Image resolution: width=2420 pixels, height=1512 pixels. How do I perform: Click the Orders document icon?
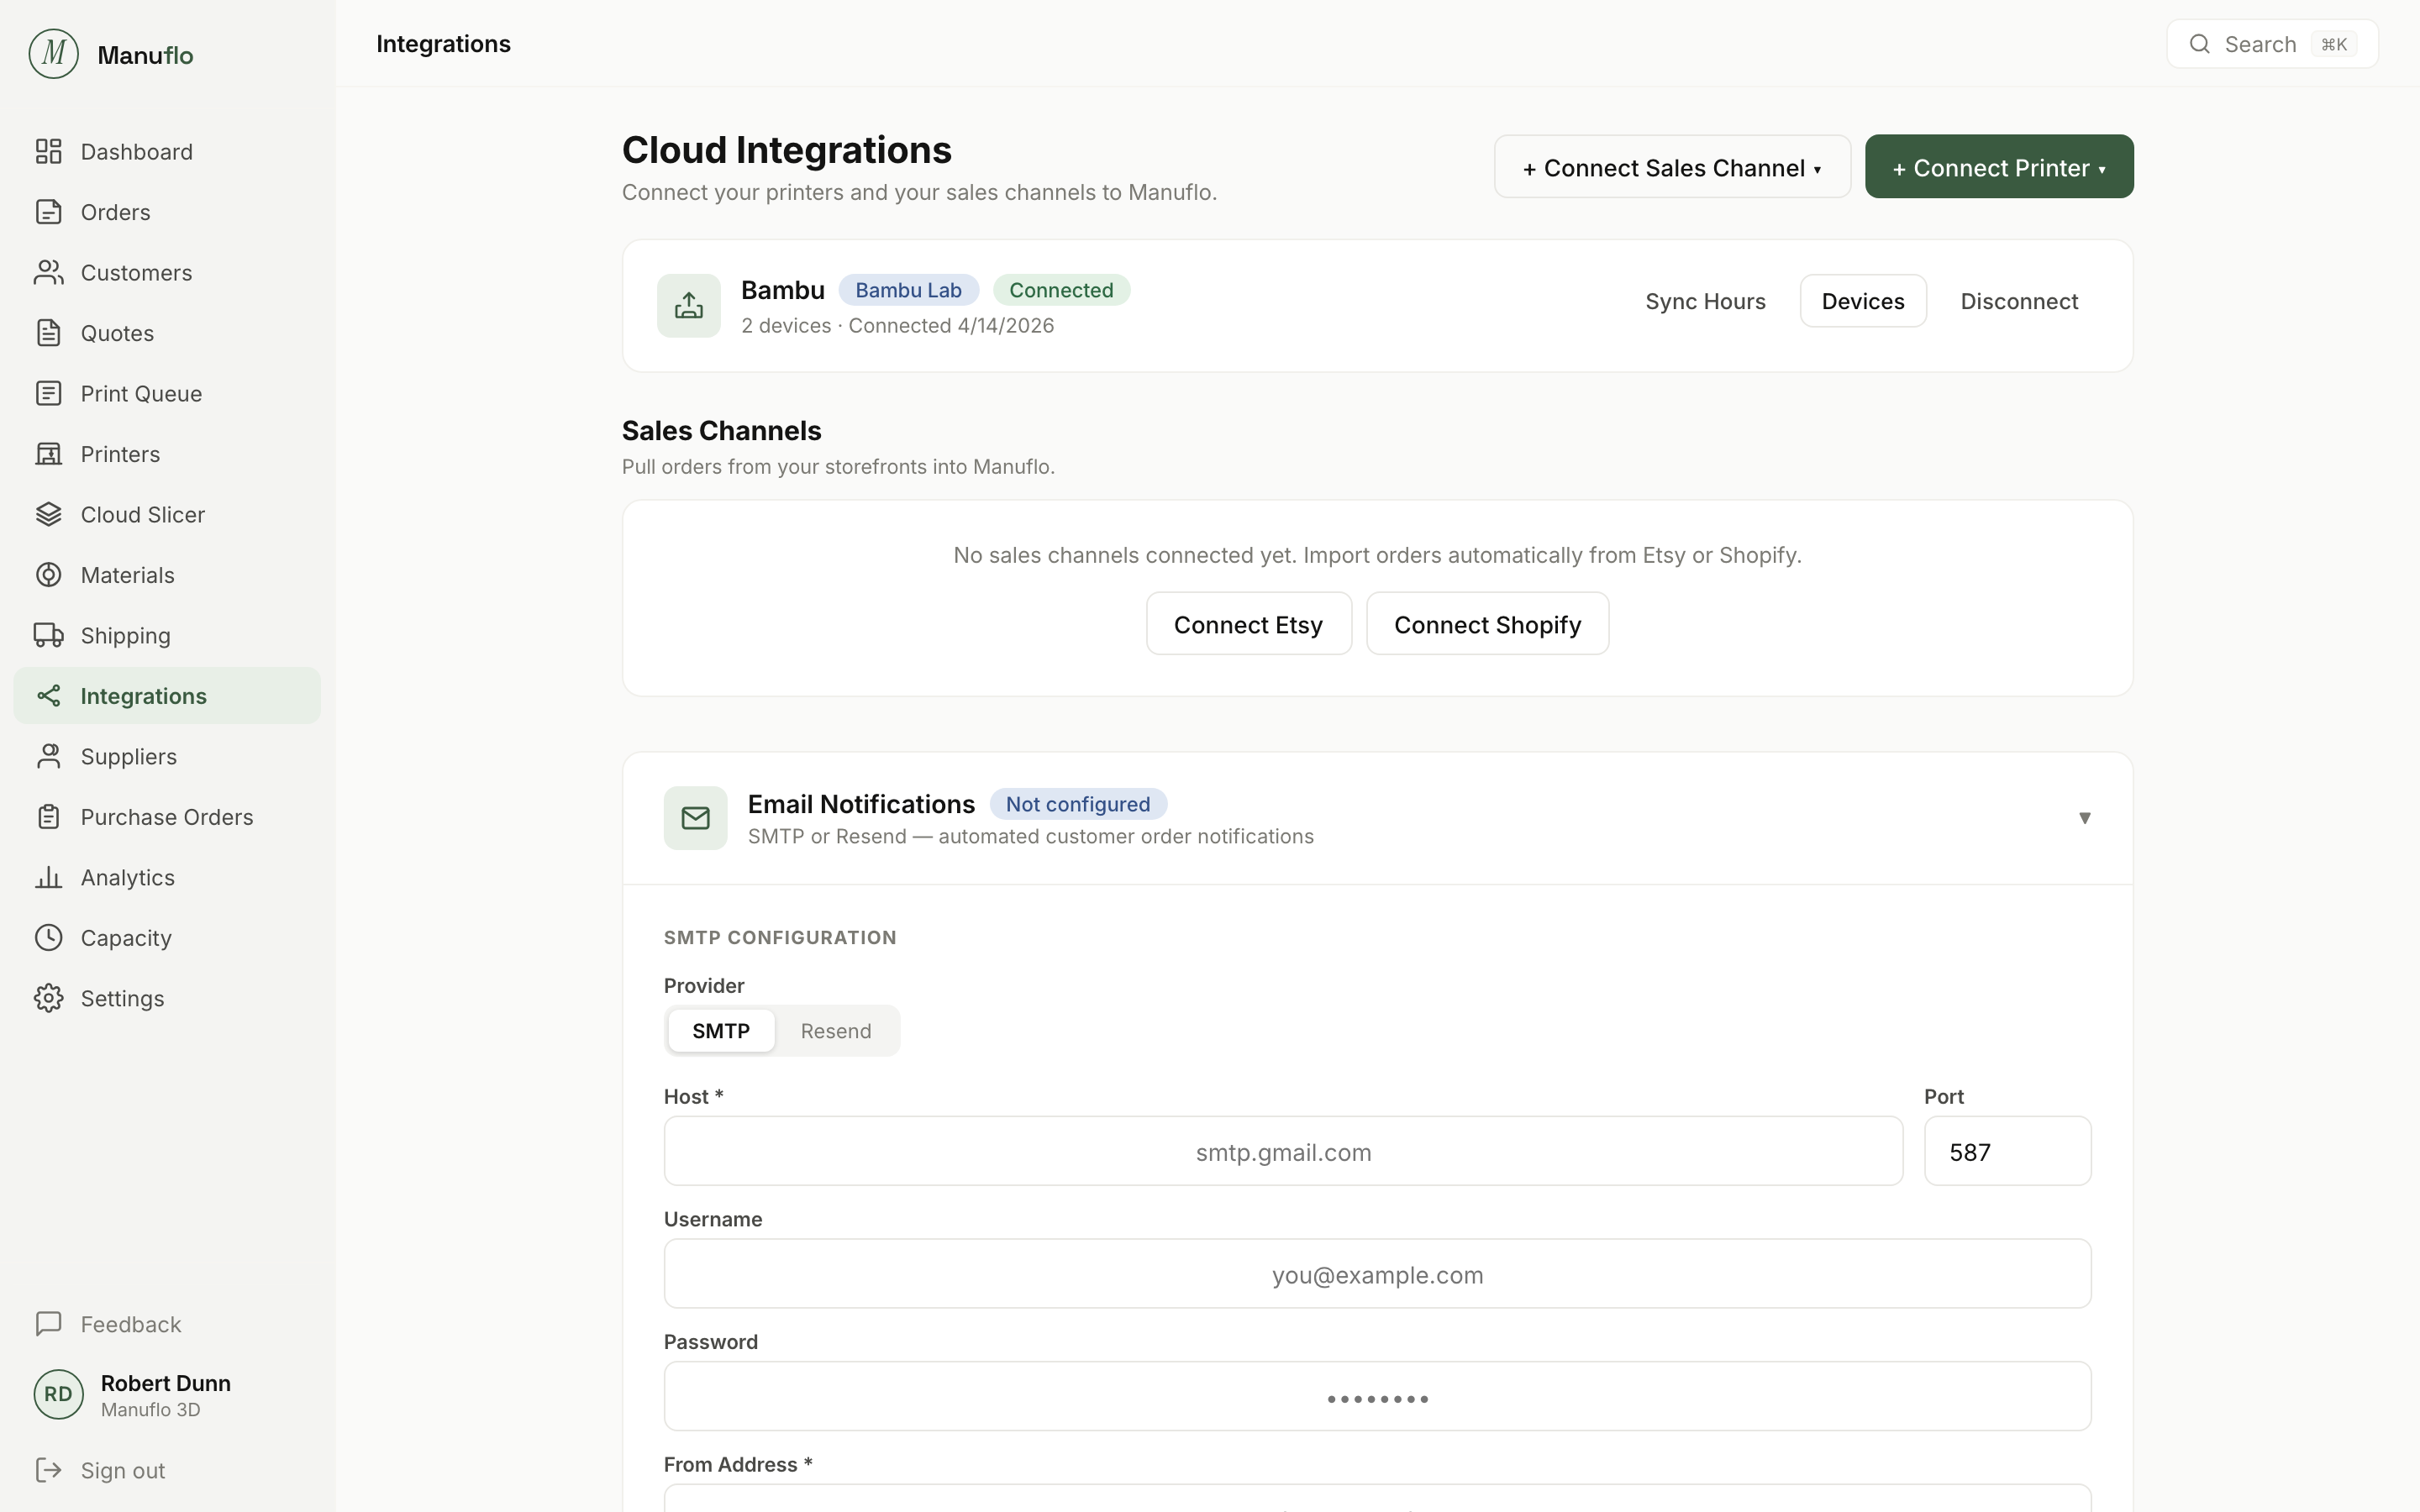48,212
